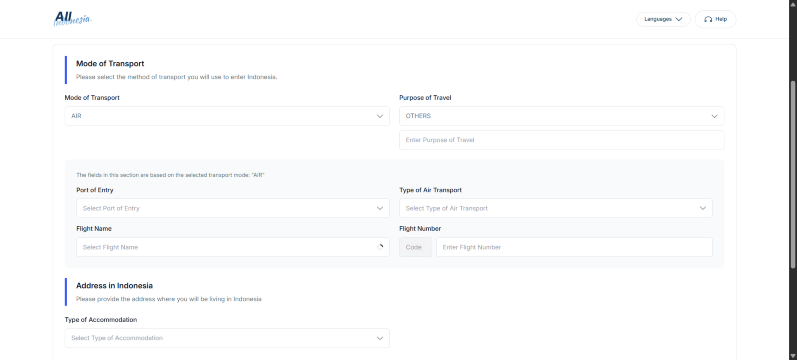Expand the Select Type of Air Transport dropdown
Screen dimensions: 797x360
point(556,208)
